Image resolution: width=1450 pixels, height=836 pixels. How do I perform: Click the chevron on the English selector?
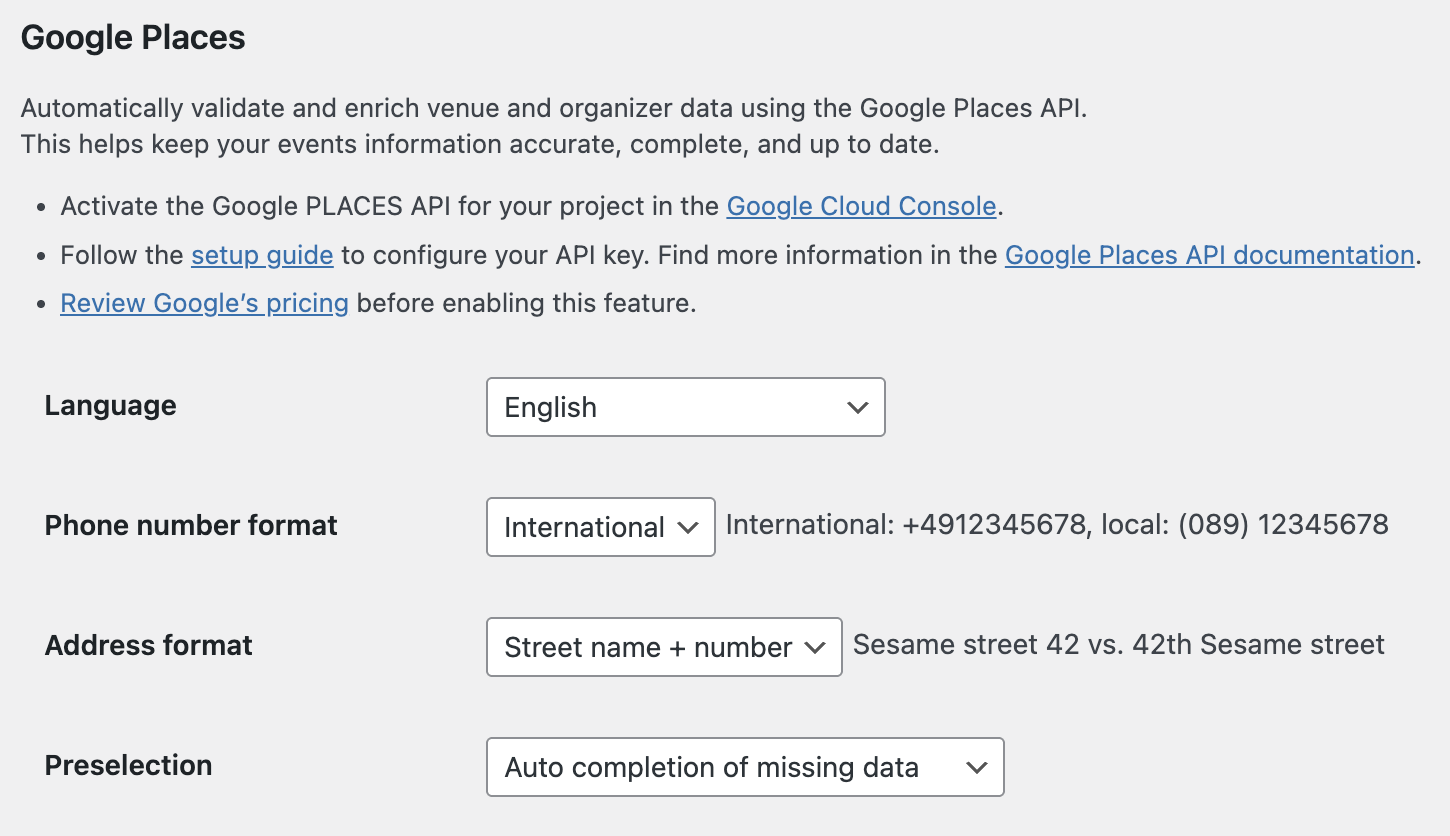(x=857, y=407)
